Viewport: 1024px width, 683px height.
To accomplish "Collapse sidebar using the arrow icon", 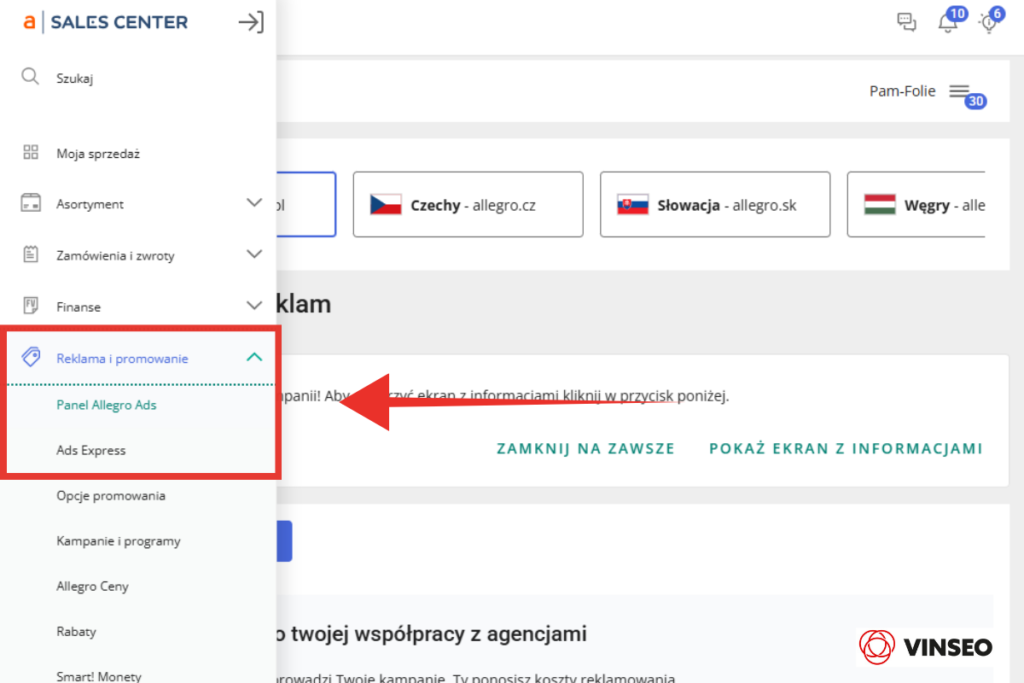I will (x=251, y=22).
